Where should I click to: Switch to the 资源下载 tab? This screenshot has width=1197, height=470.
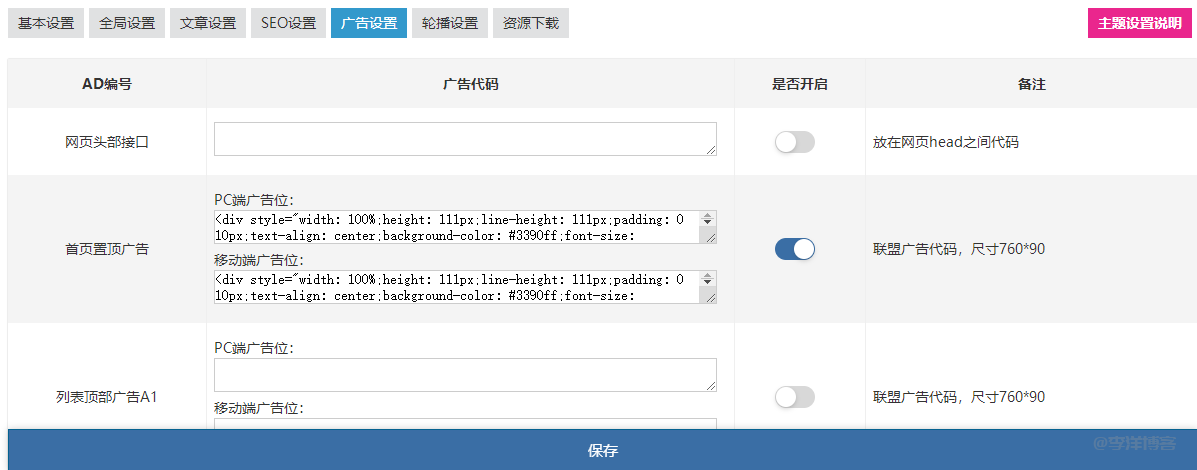531,23
